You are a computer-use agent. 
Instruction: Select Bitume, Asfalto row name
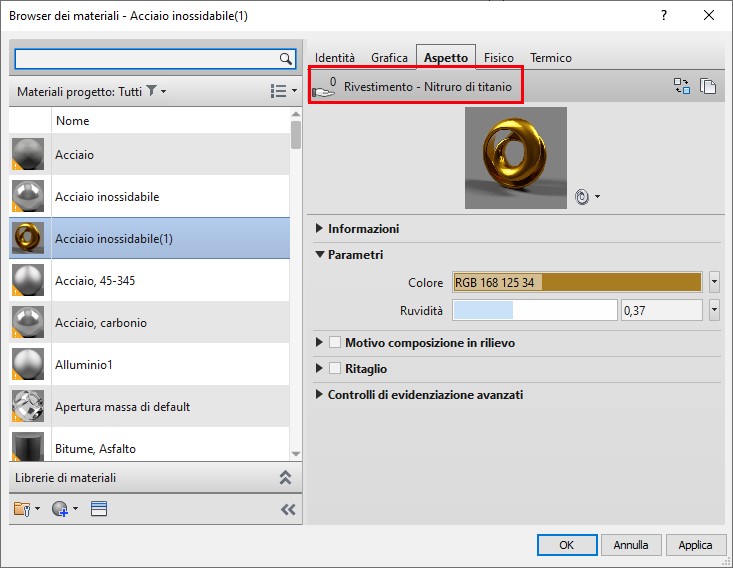tap(95, 449)
